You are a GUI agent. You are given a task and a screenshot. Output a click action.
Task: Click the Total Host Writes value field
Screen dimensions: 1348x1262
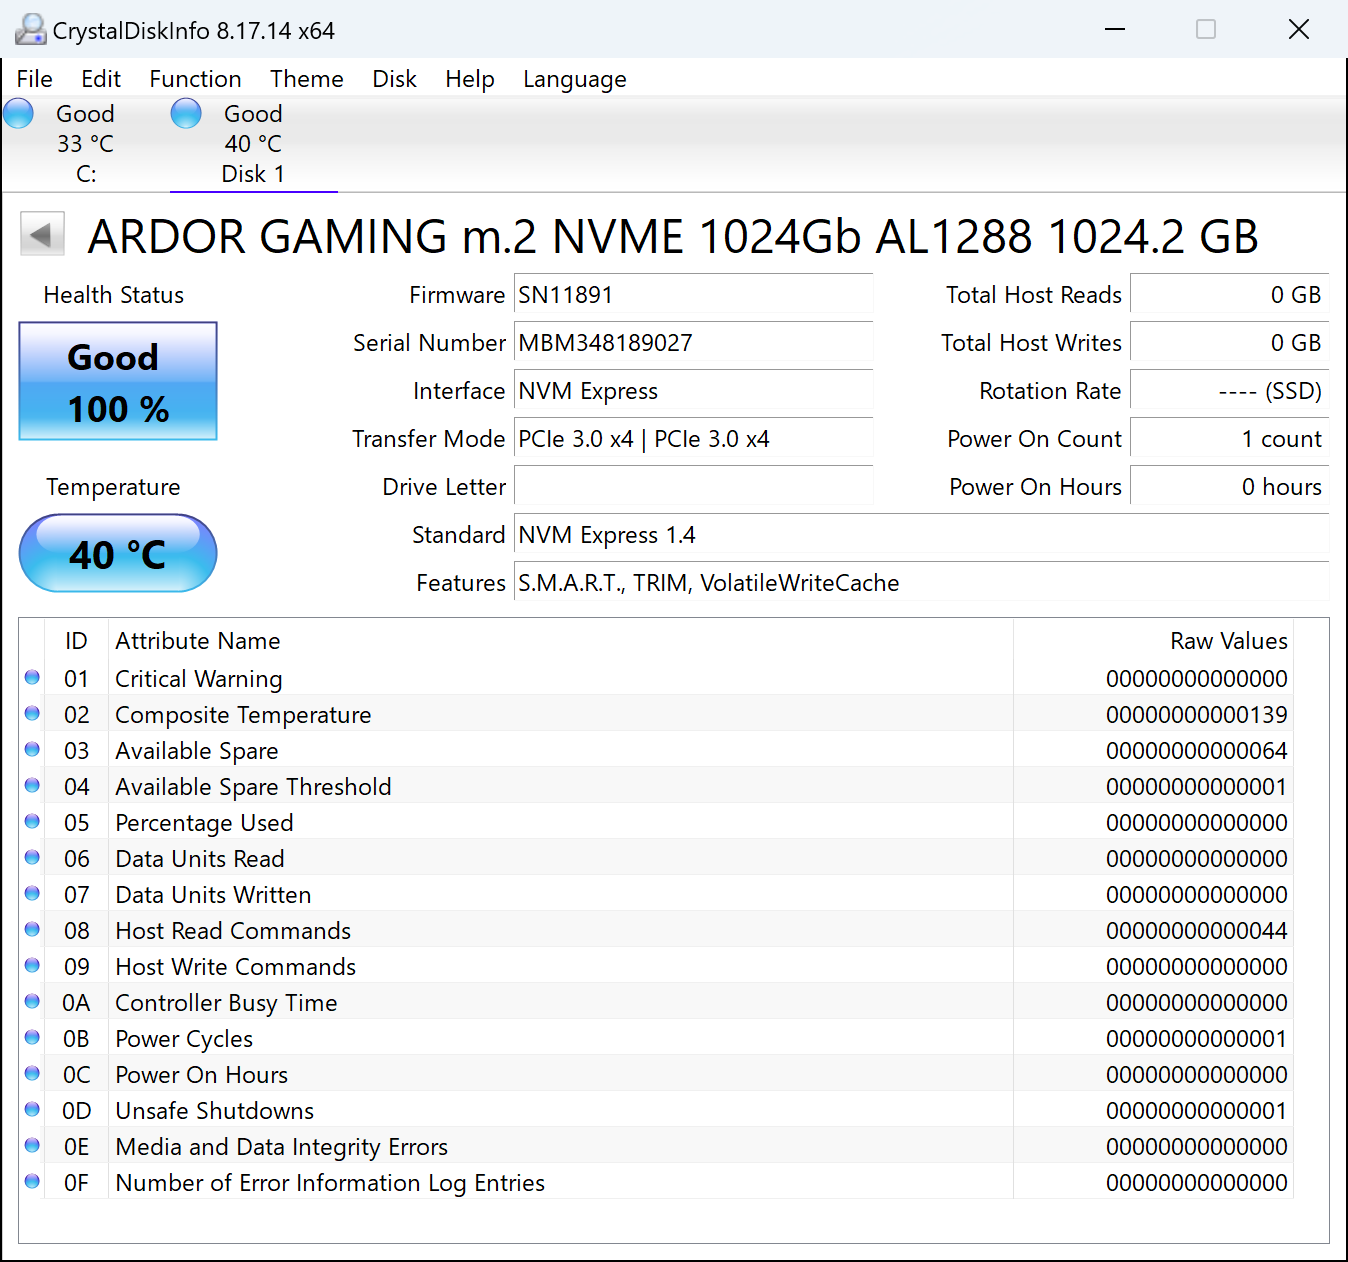1229,343
